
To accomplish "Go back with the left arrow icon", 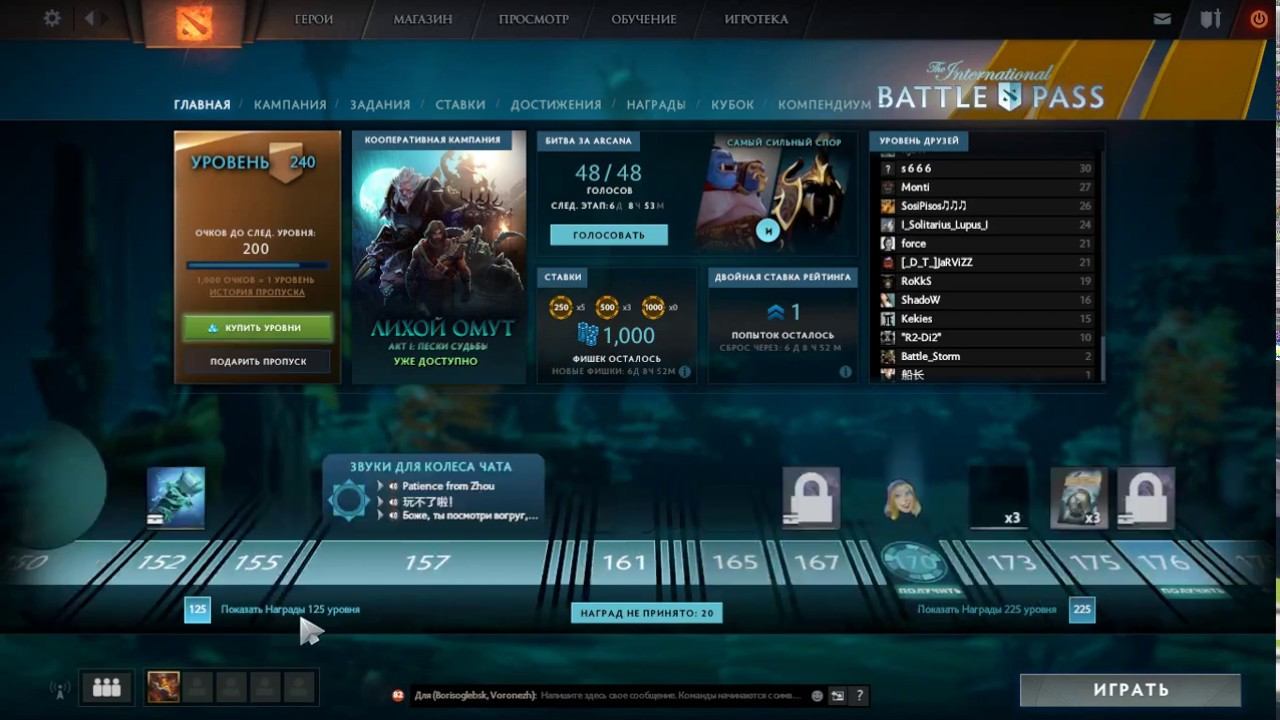I will coord(90,18).
